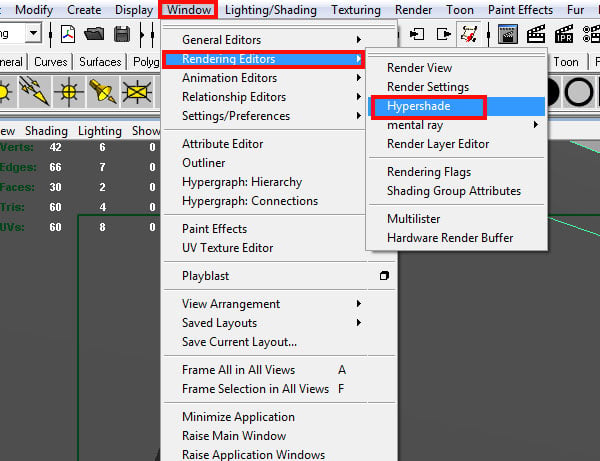
Task: Click the open scene folder icon
Action: tap(94, 34)
